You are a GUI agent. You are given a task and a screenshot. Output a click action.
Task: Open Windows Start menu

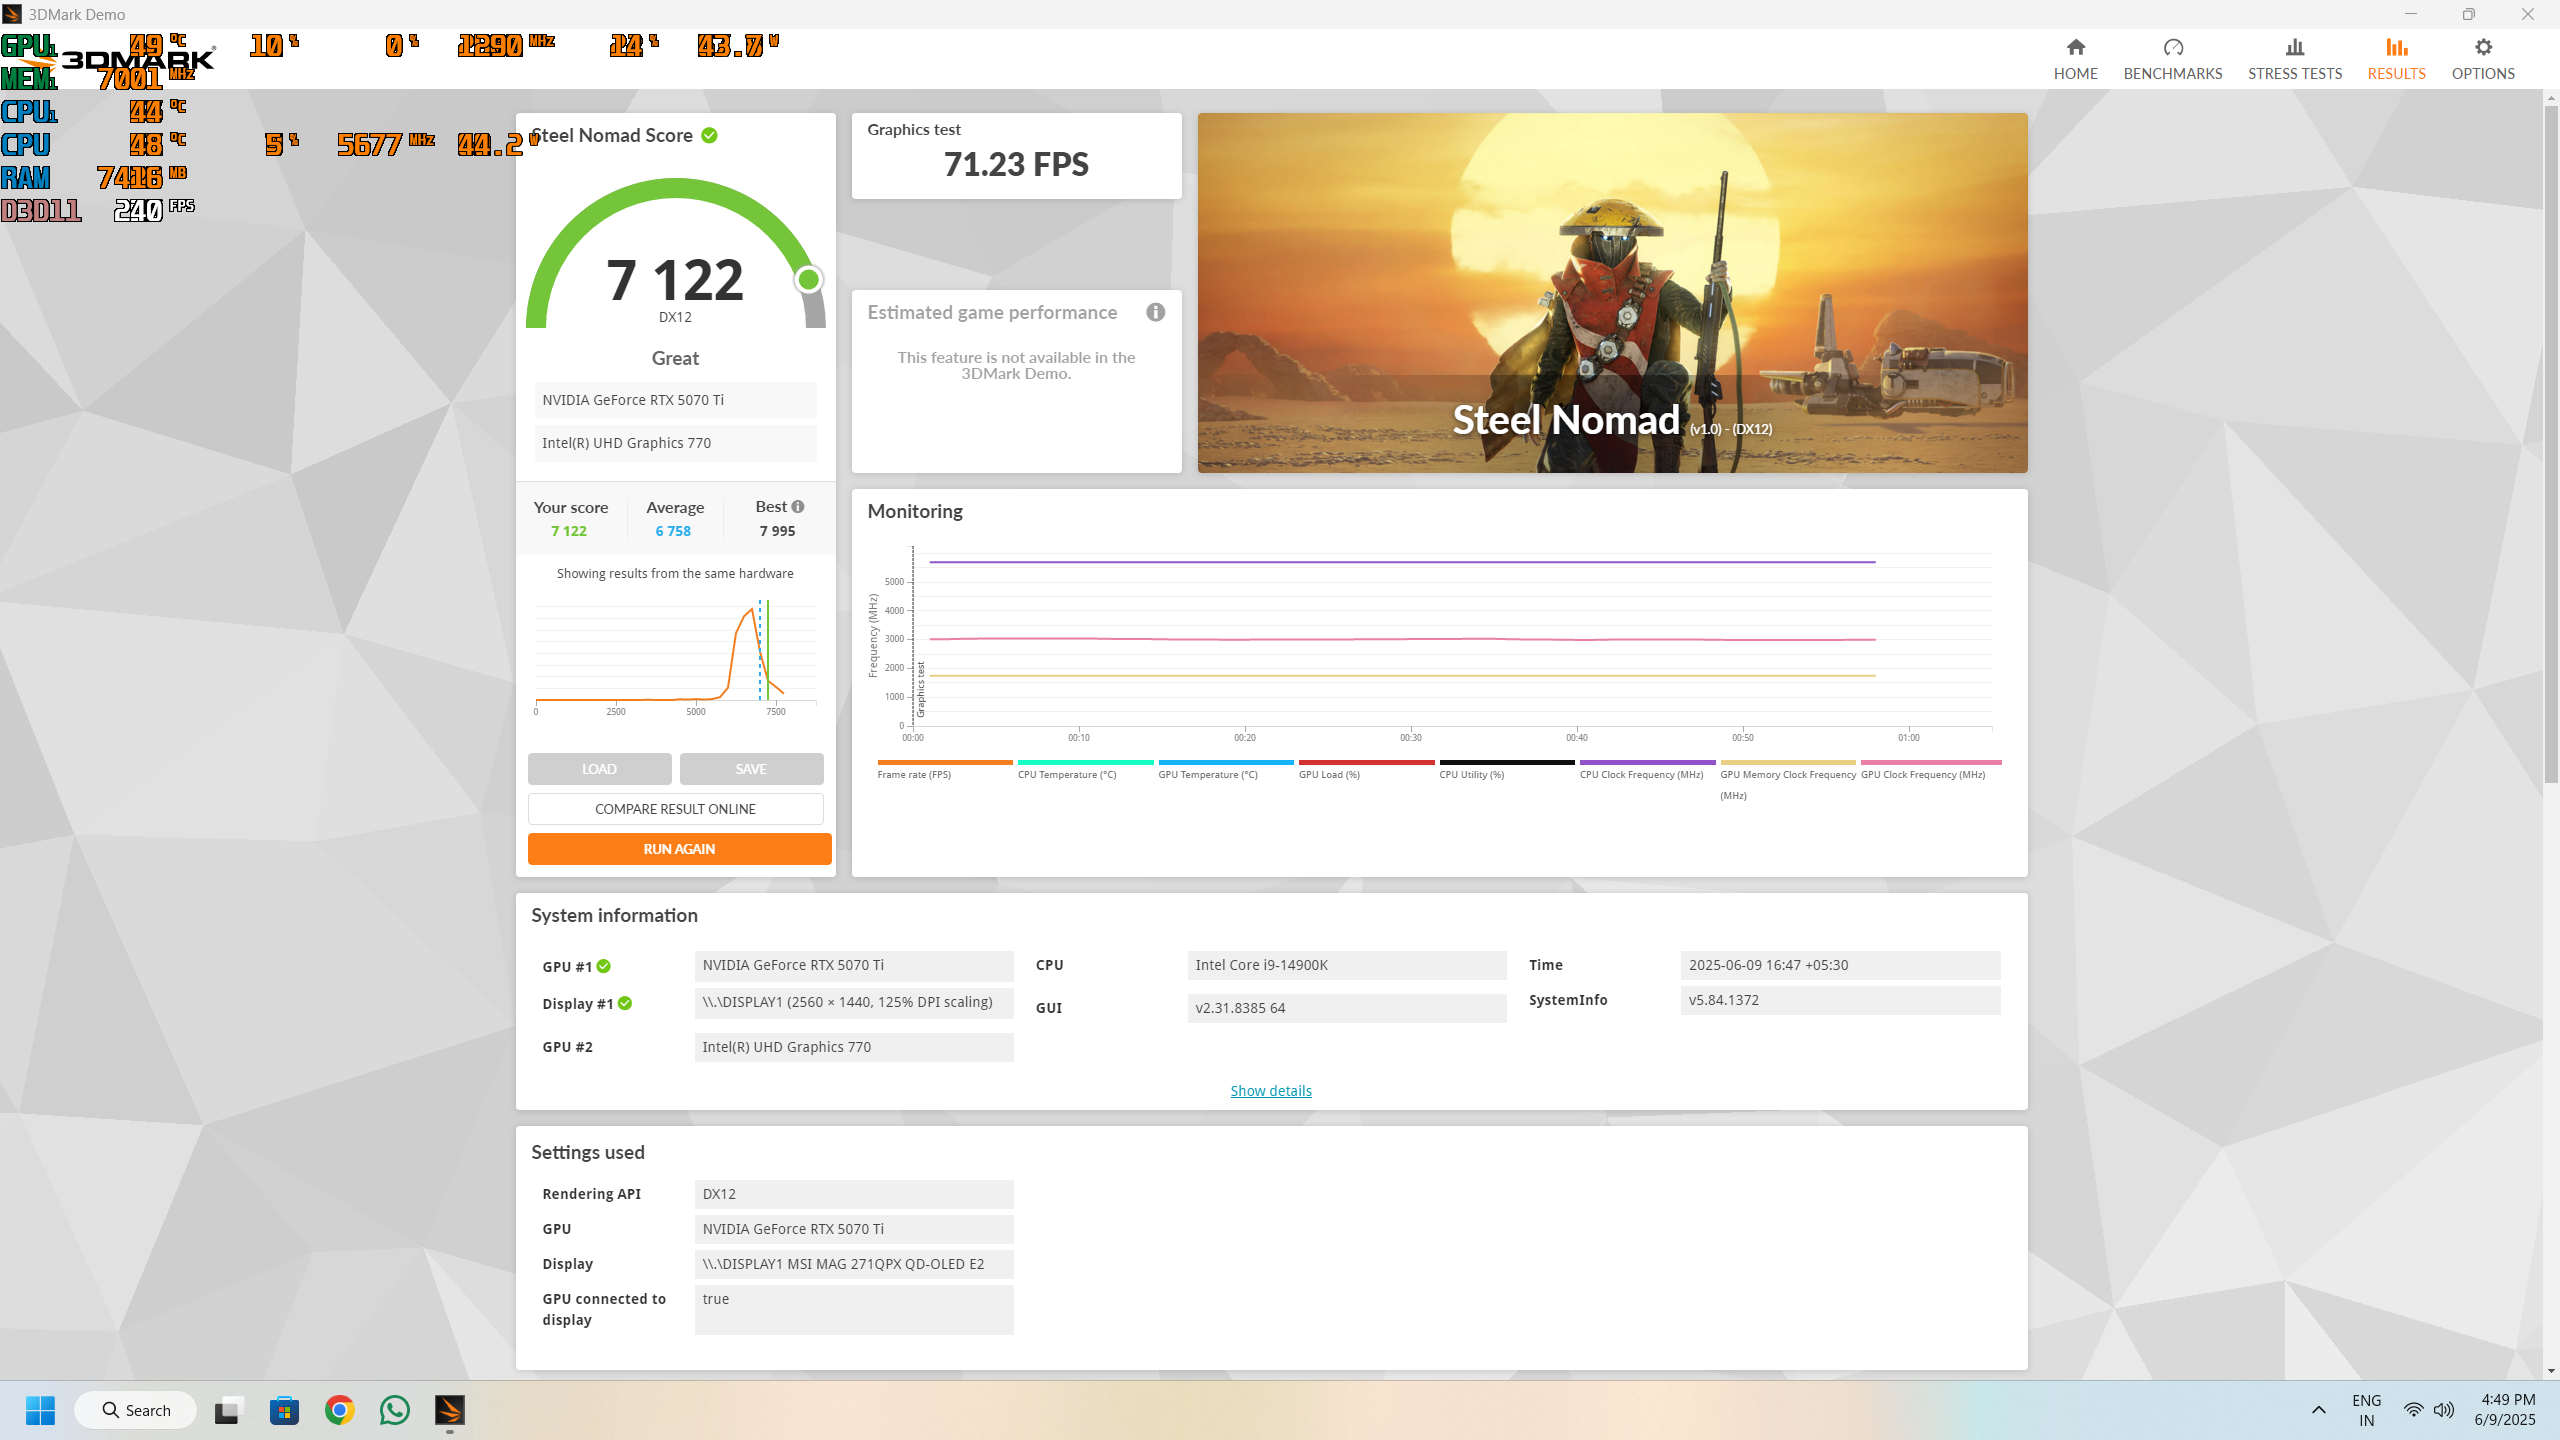[40, 1410]
